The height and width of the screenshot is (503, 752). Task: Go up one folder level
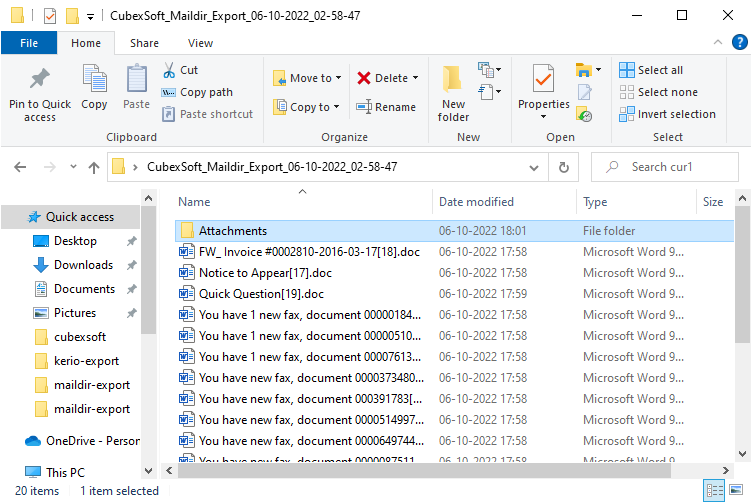click(94, 167)
